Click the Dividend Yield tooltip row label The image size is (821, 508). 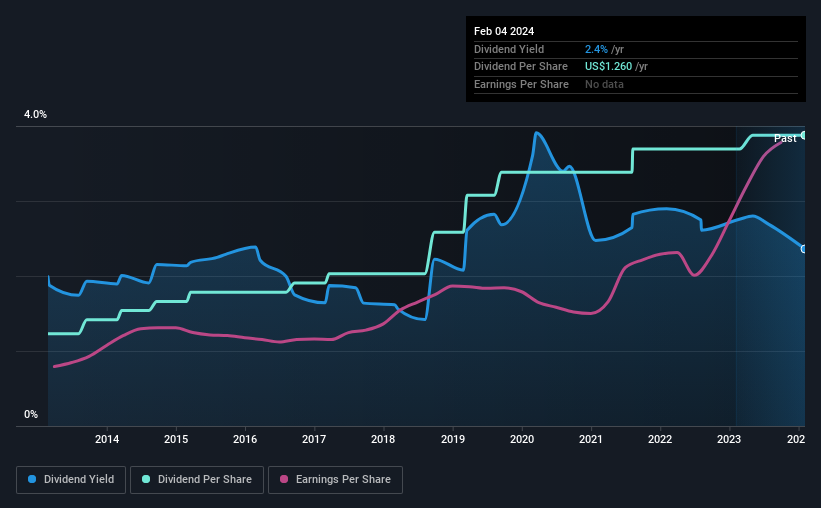[x=509, y=49]
